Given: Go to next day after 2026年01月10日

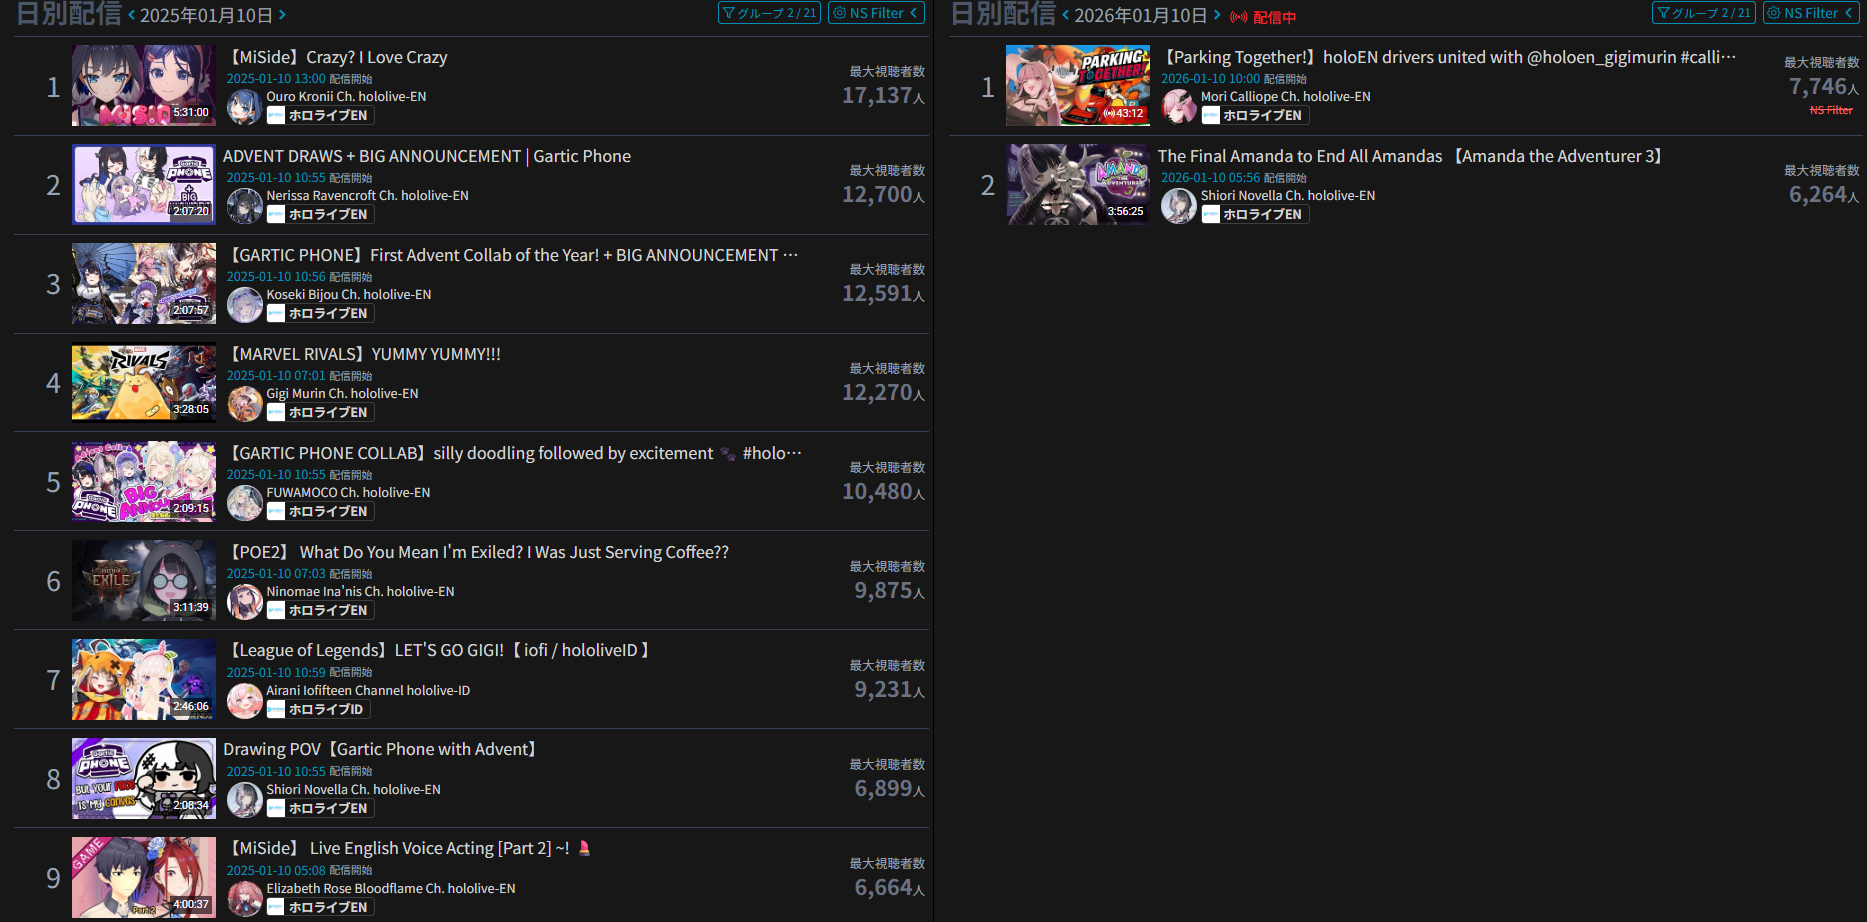Looking at the screenshot, I should (1217, 15).
